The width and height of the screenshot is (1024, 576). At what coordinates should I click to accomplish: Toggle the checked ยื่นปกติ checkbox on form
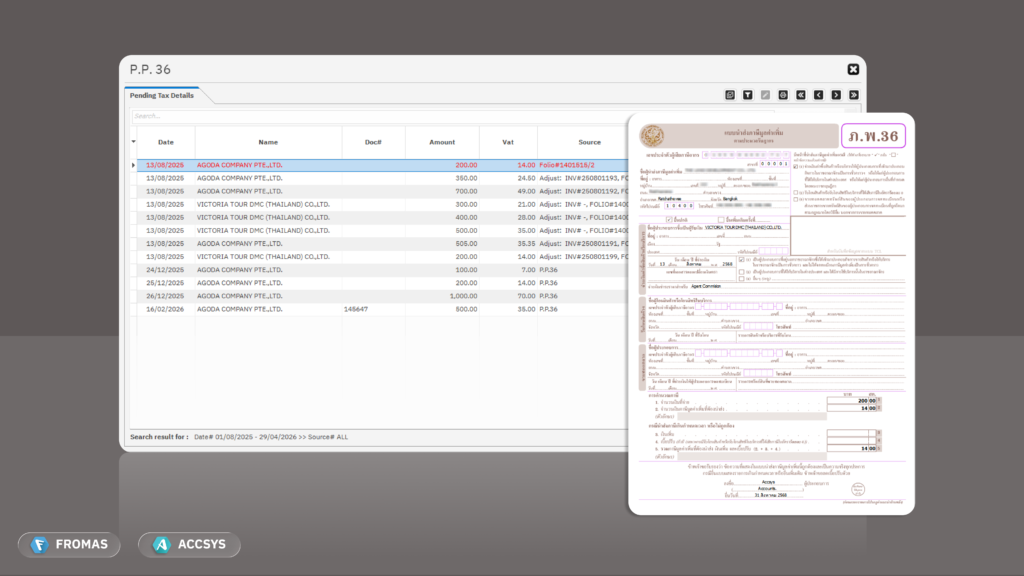(x=669, y=218)
